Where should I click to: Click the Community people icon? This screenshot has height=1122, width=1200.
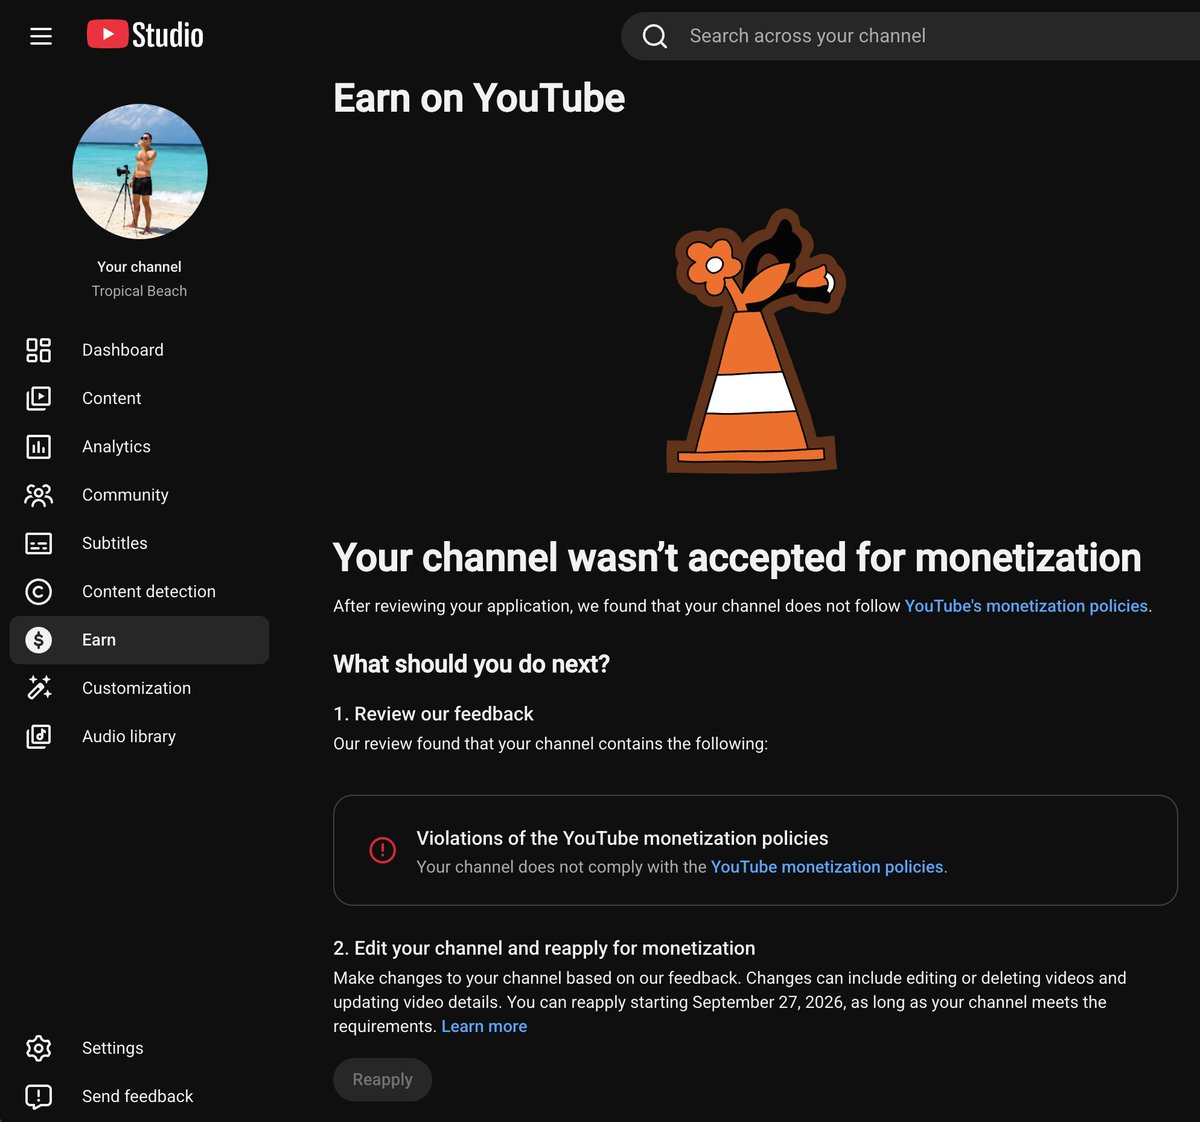pyautogui.click(x=38, y=495)
